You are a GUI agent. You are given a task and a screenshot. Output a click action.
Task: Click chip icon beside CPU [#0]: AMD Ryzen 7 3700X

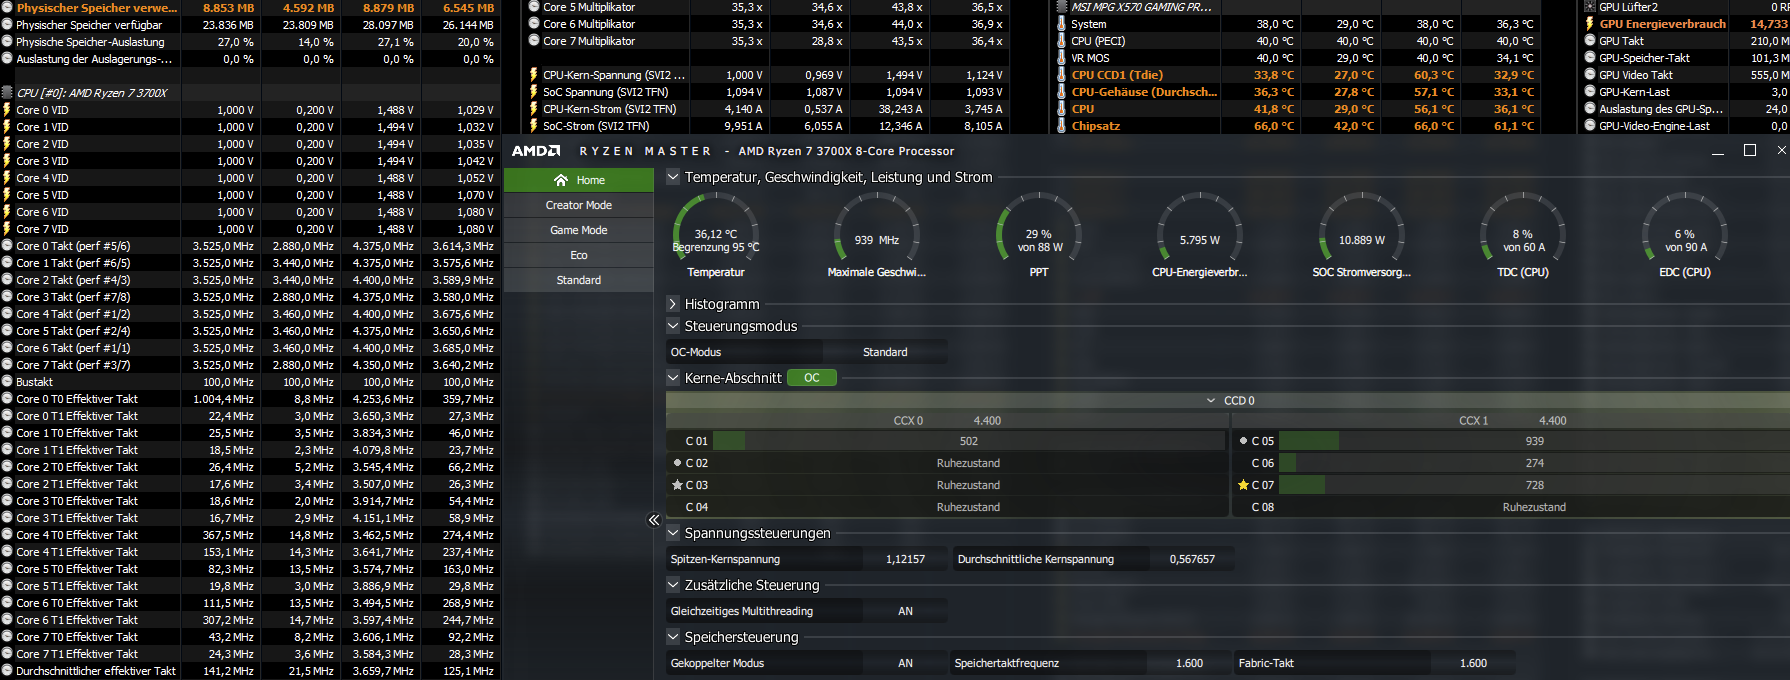tap(7, 93)
